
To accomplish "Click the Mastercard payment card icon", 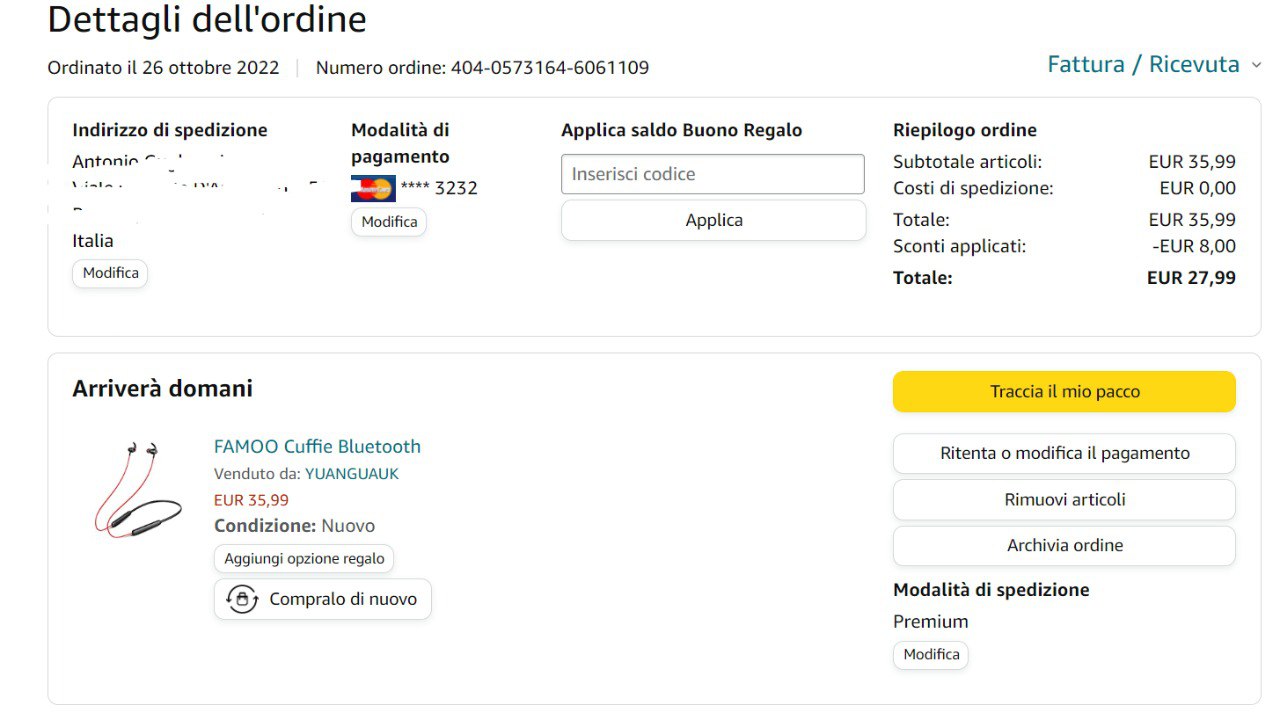I will point(373,188).
